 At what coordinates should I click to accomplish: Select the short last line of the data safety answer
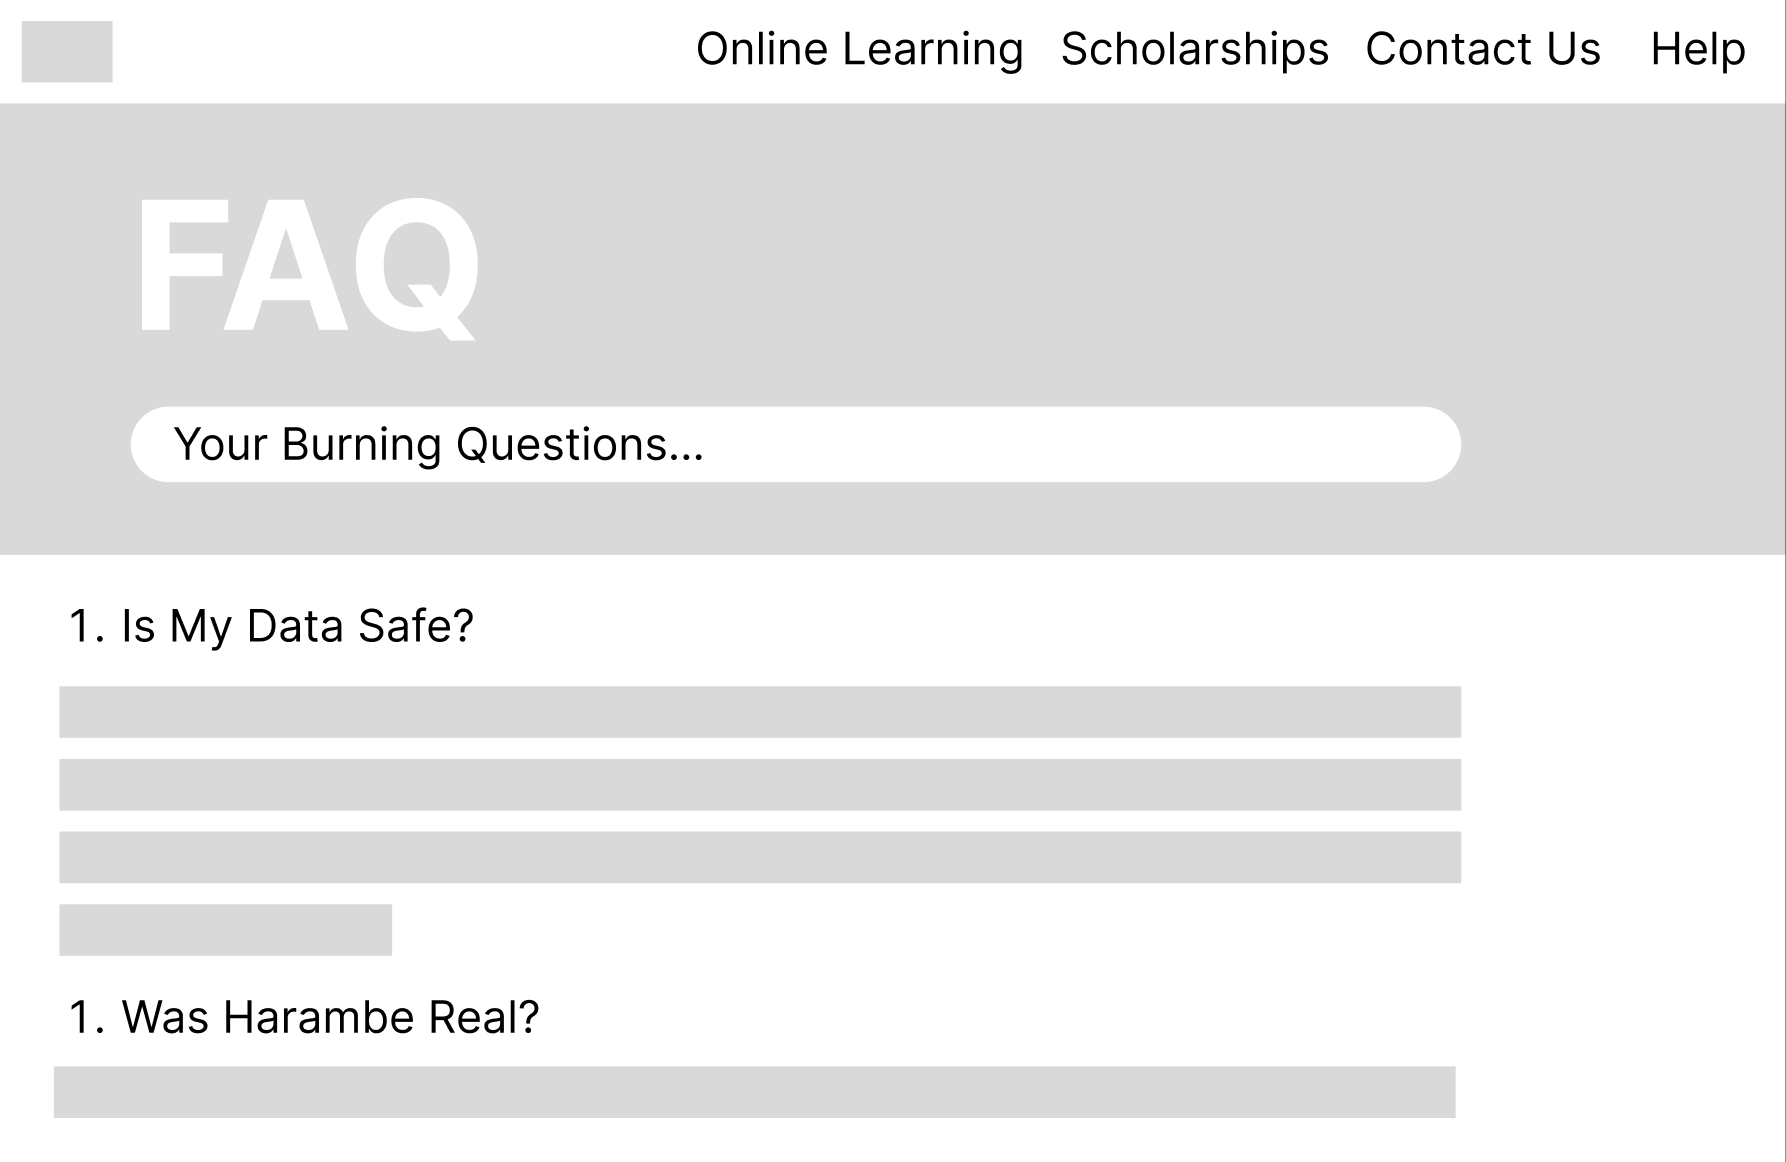[x=225, y=930]
